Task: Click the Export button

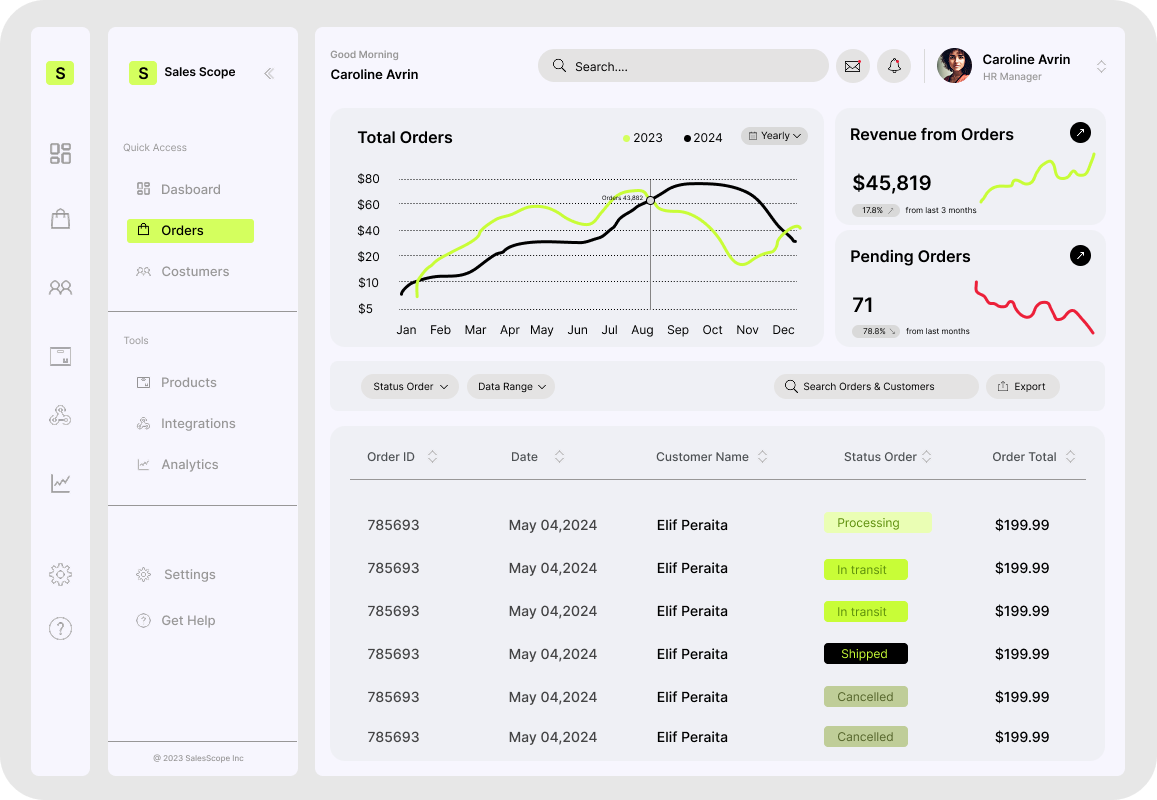Action: tap(1022, 387)
